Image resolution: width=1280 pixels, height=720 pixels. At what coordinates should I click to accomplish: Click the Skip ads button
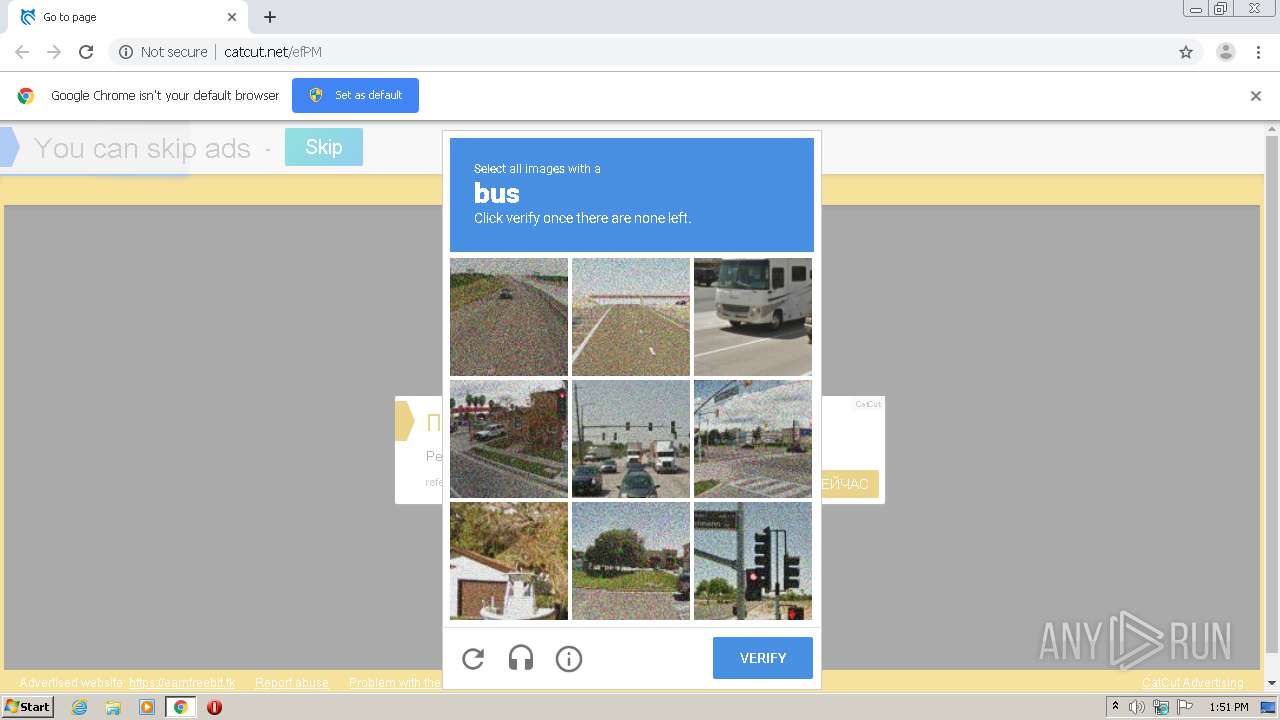coord(324,147)
